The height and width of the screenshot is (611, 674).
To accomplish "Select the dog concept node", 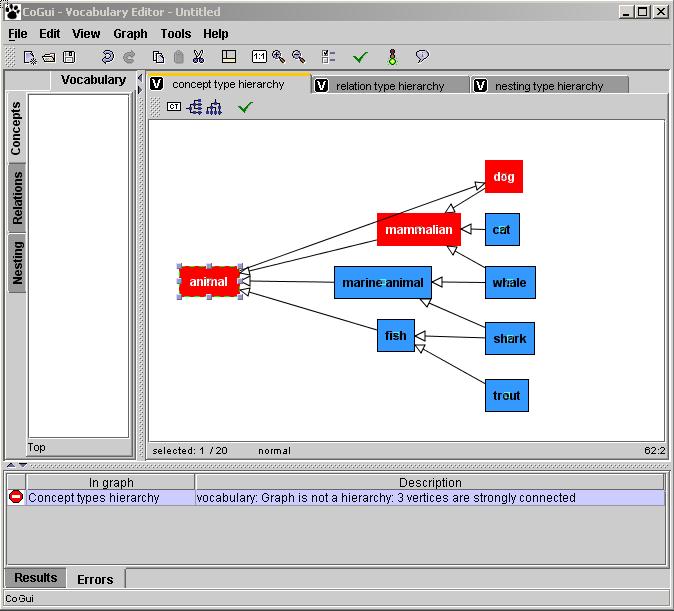I will 504,176.
